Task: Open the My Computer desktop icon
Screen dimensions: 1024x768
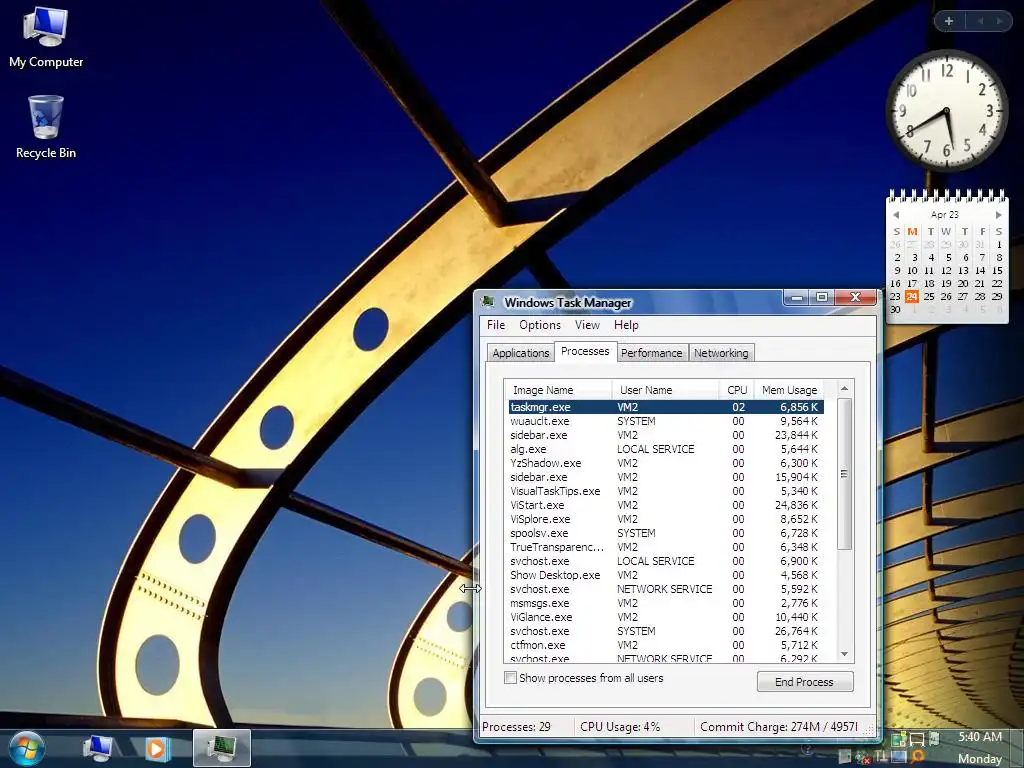Action: [46, 37]
